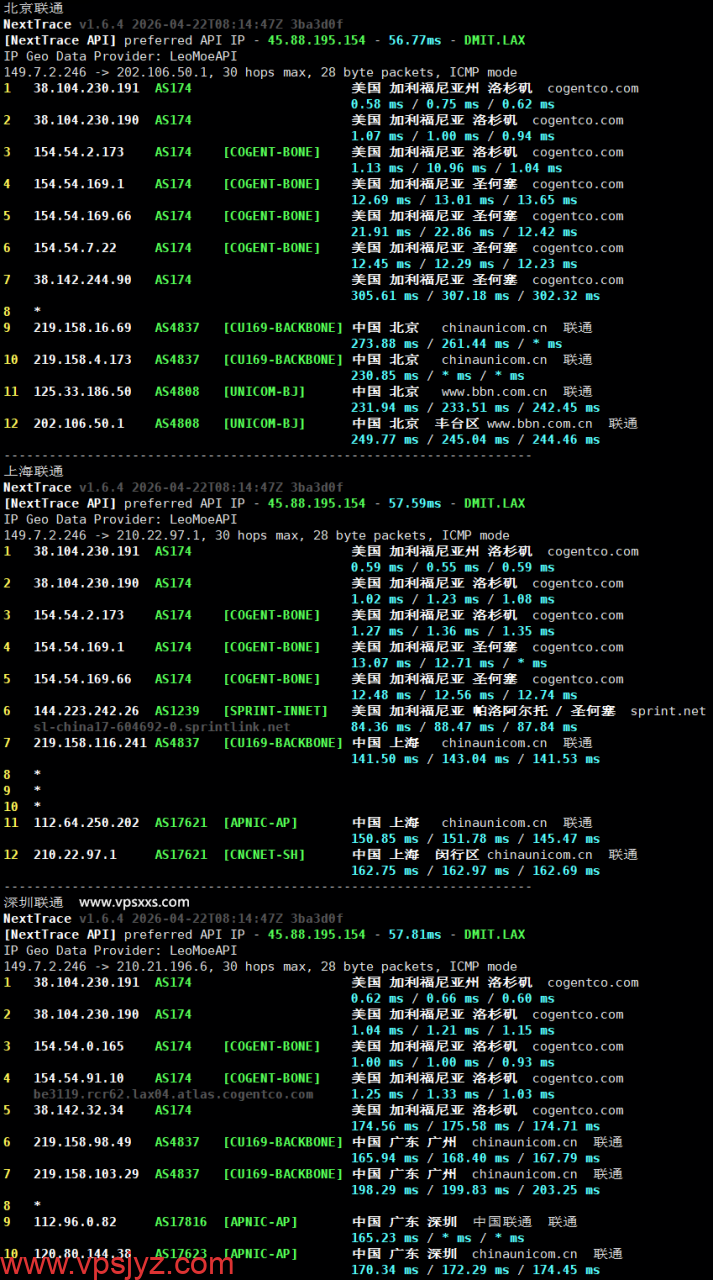Click hop IP 120.80.144.38
Viewport: 713px width, 1280px height.
coord(82,1254)
